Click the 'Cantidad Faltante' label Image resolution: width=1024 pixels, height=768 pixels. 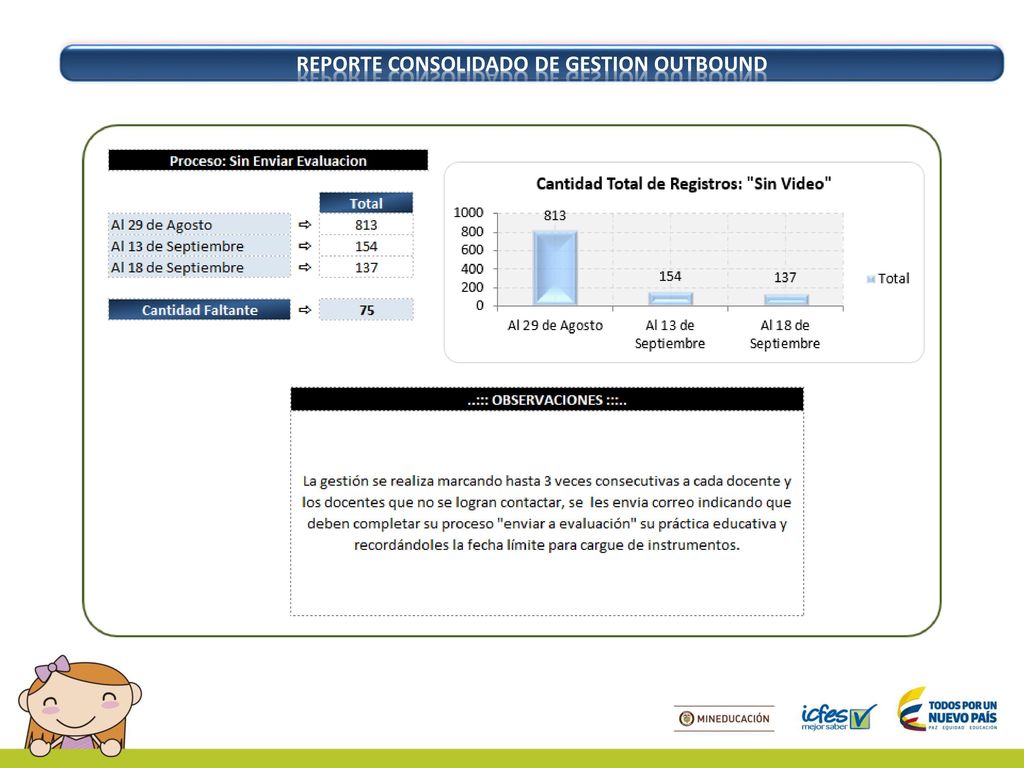tap(199, 310)
